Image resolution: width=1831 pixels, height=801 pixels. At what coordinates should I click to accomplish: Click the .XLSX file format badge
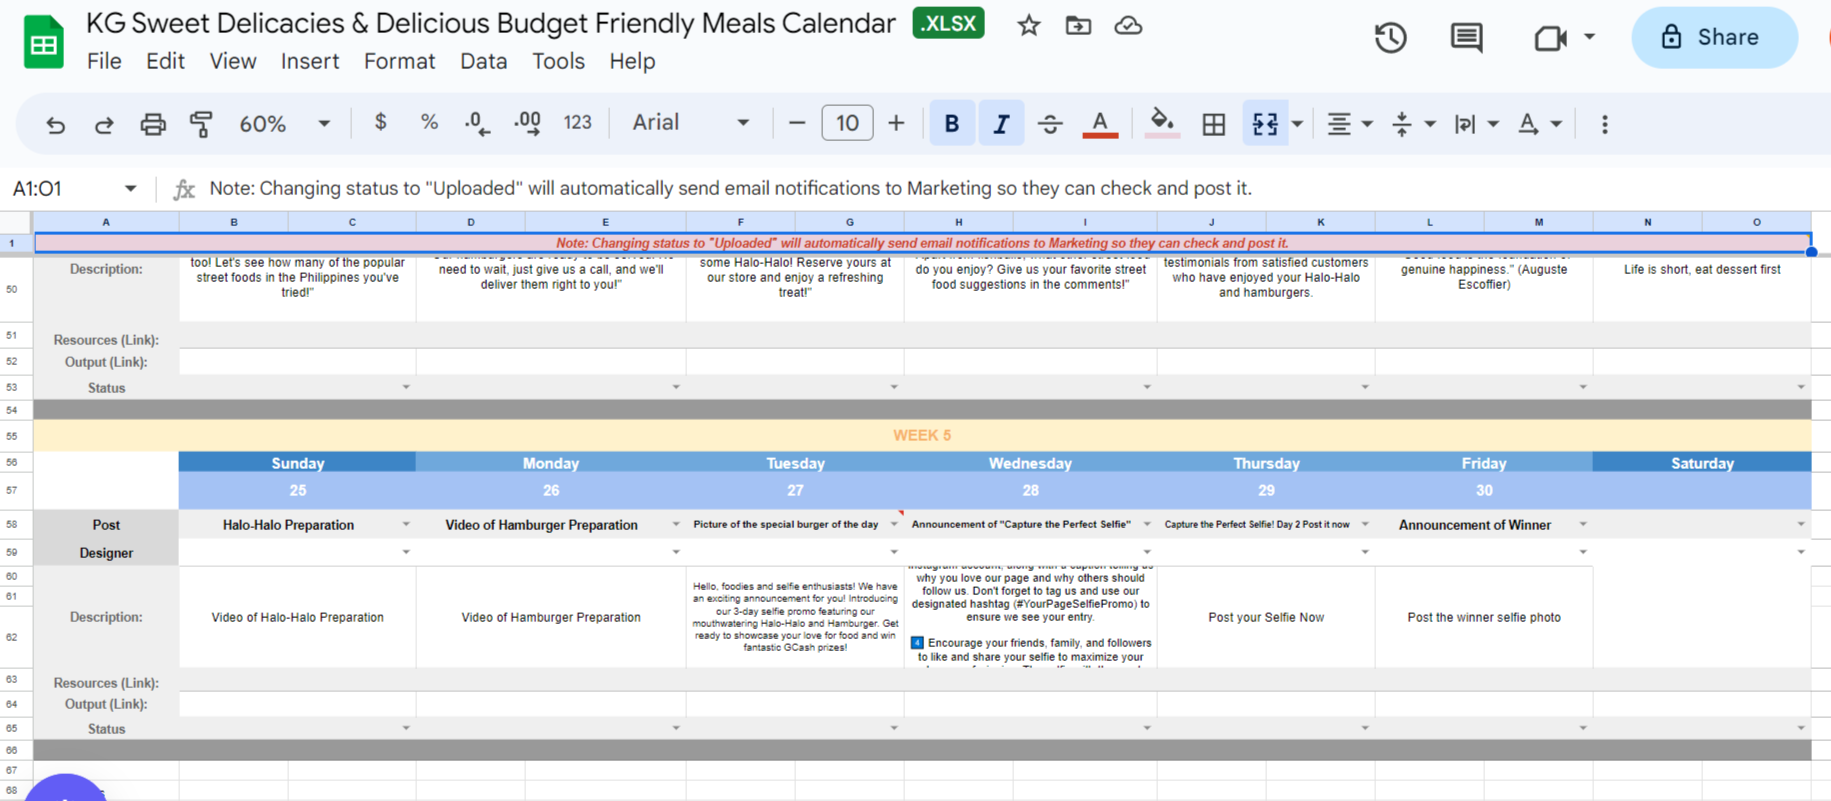(948, 24)
